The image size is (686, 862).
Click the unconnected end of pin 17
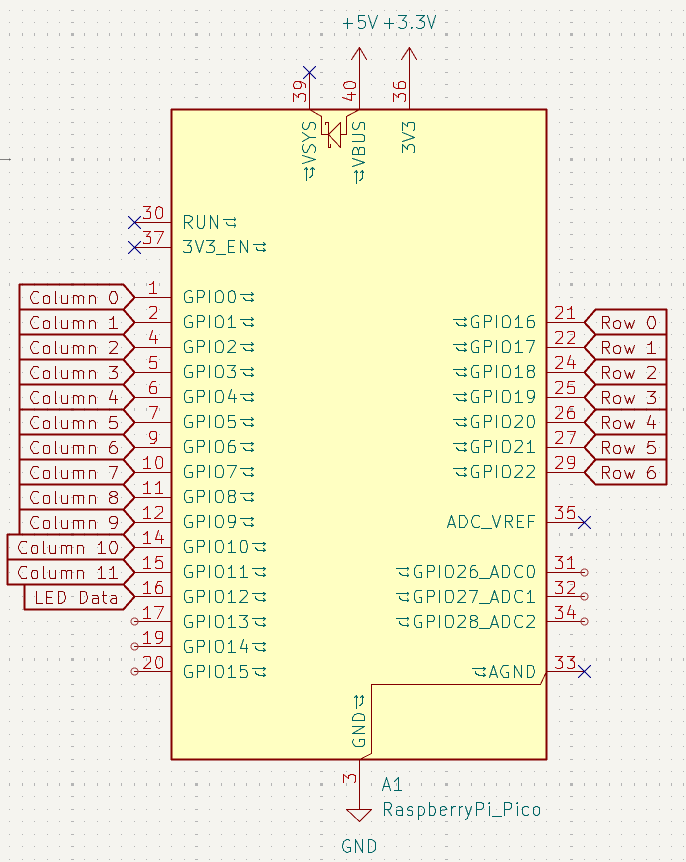(x=135, y=622)
